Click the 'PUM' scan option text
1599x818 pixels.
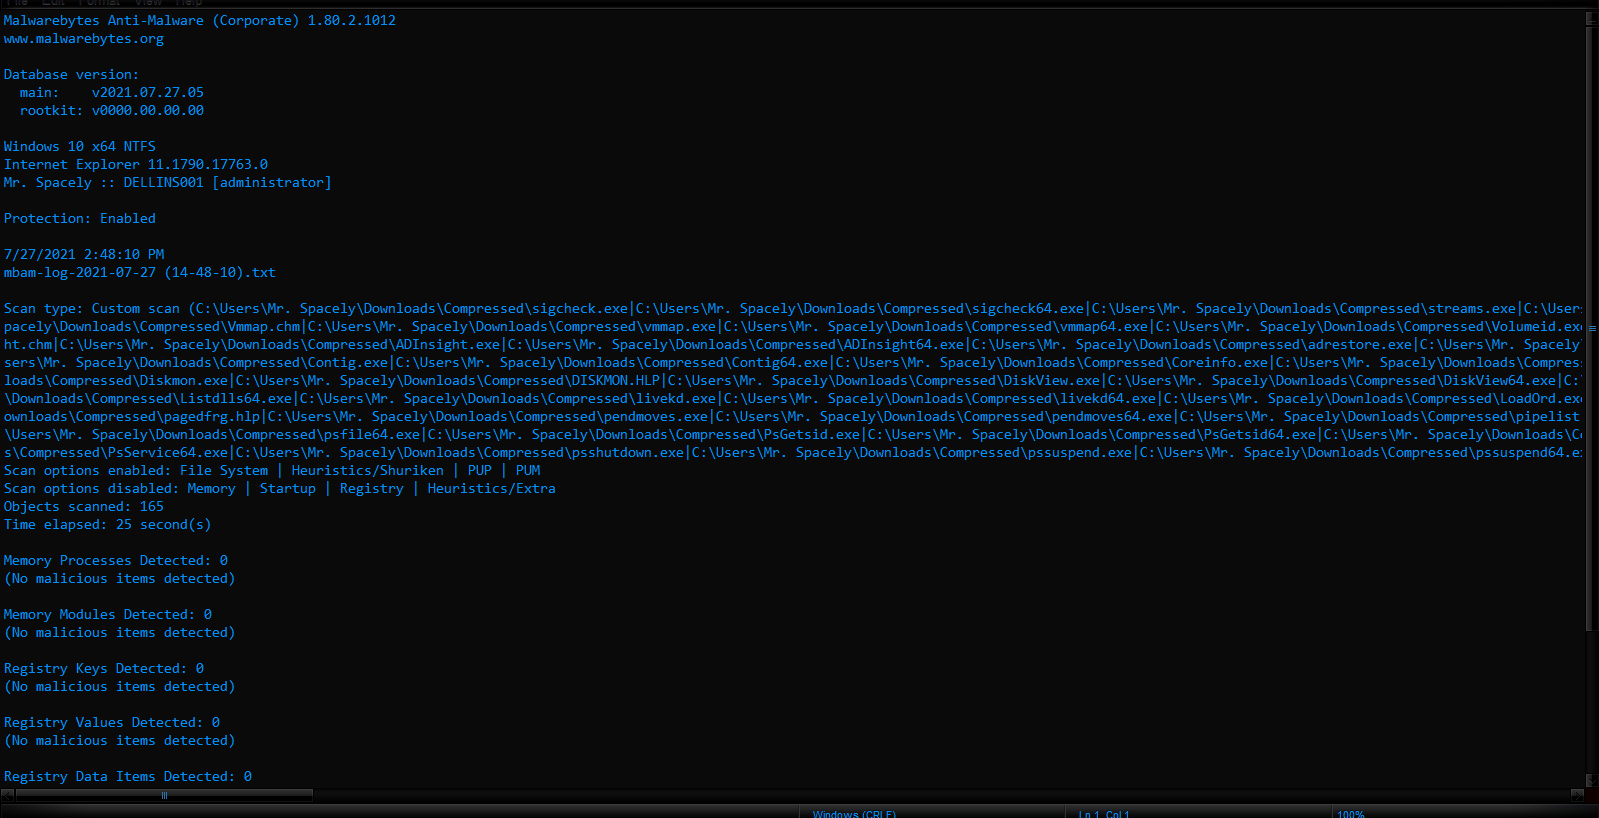point(528,470)
